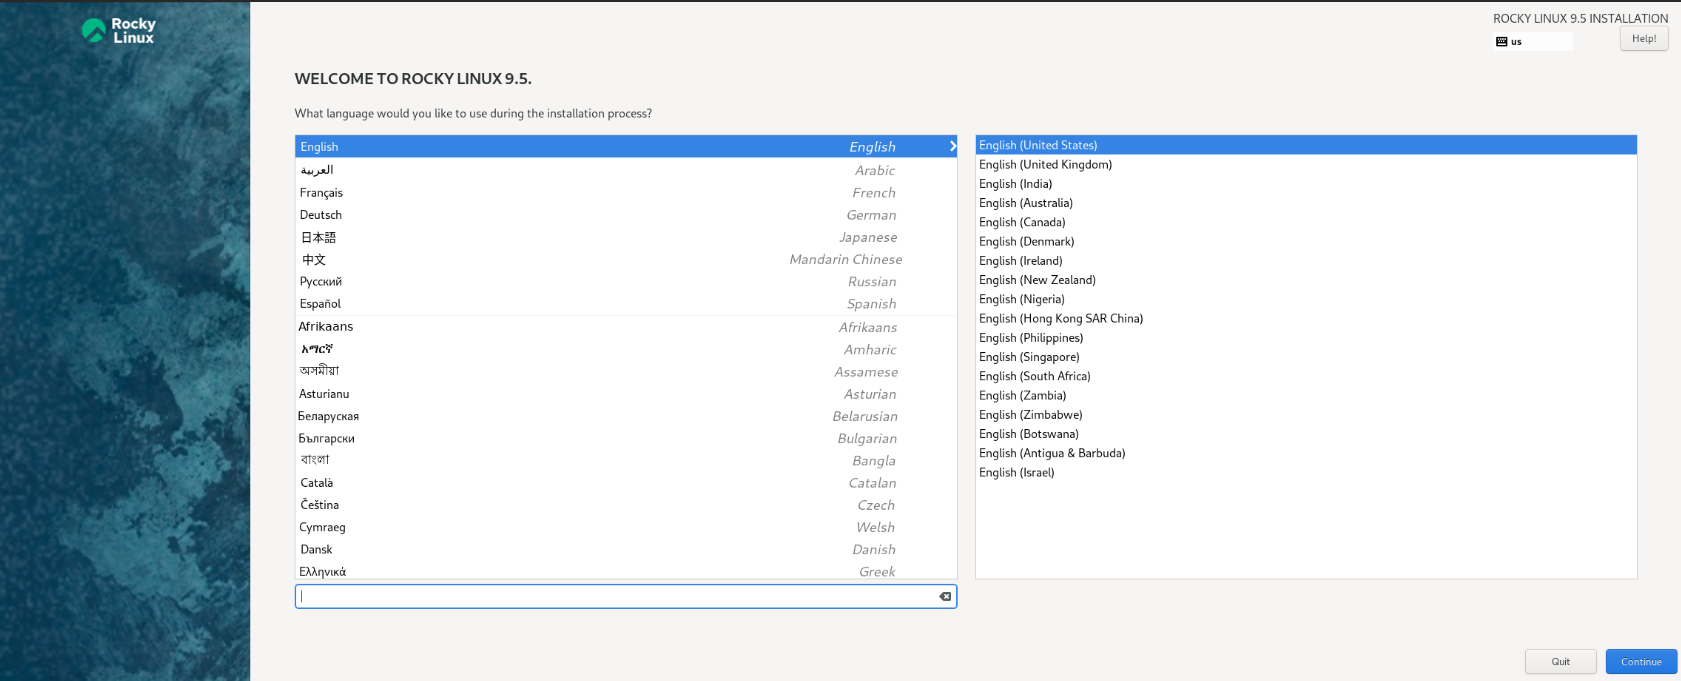Select English in the language list
Screen dimensions: 1681x681
626,146
